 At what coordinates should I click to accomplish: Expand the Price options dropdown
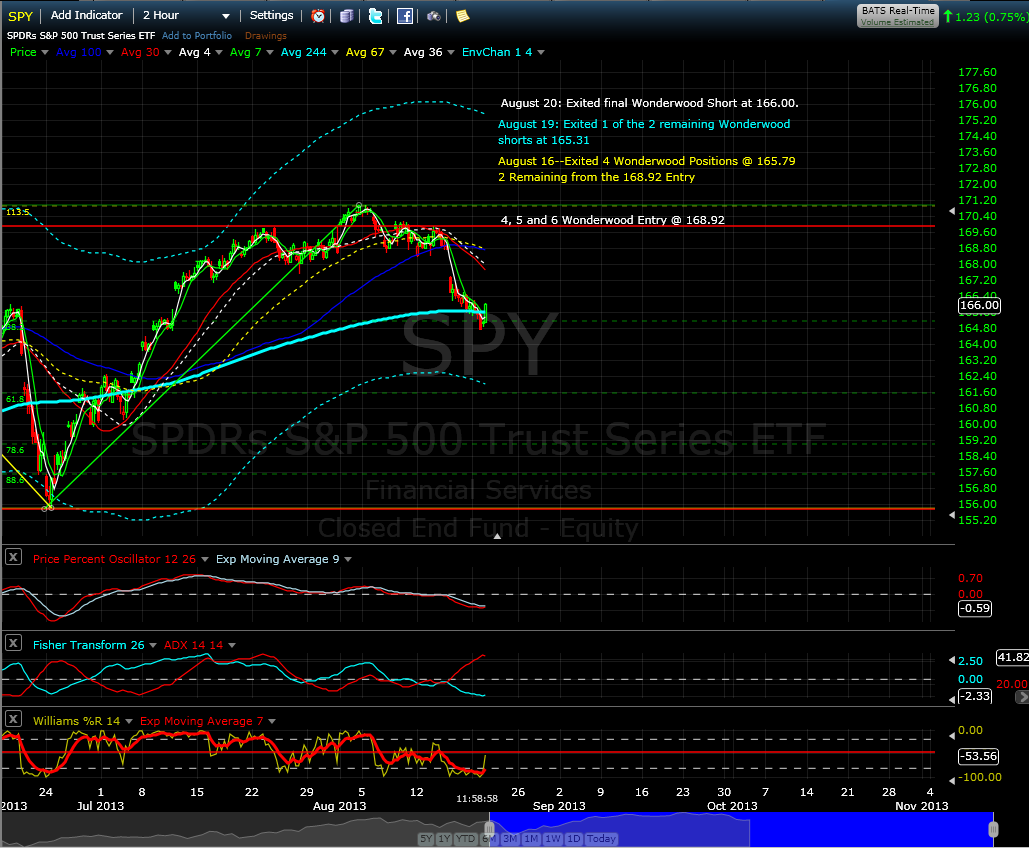(45, 53)
